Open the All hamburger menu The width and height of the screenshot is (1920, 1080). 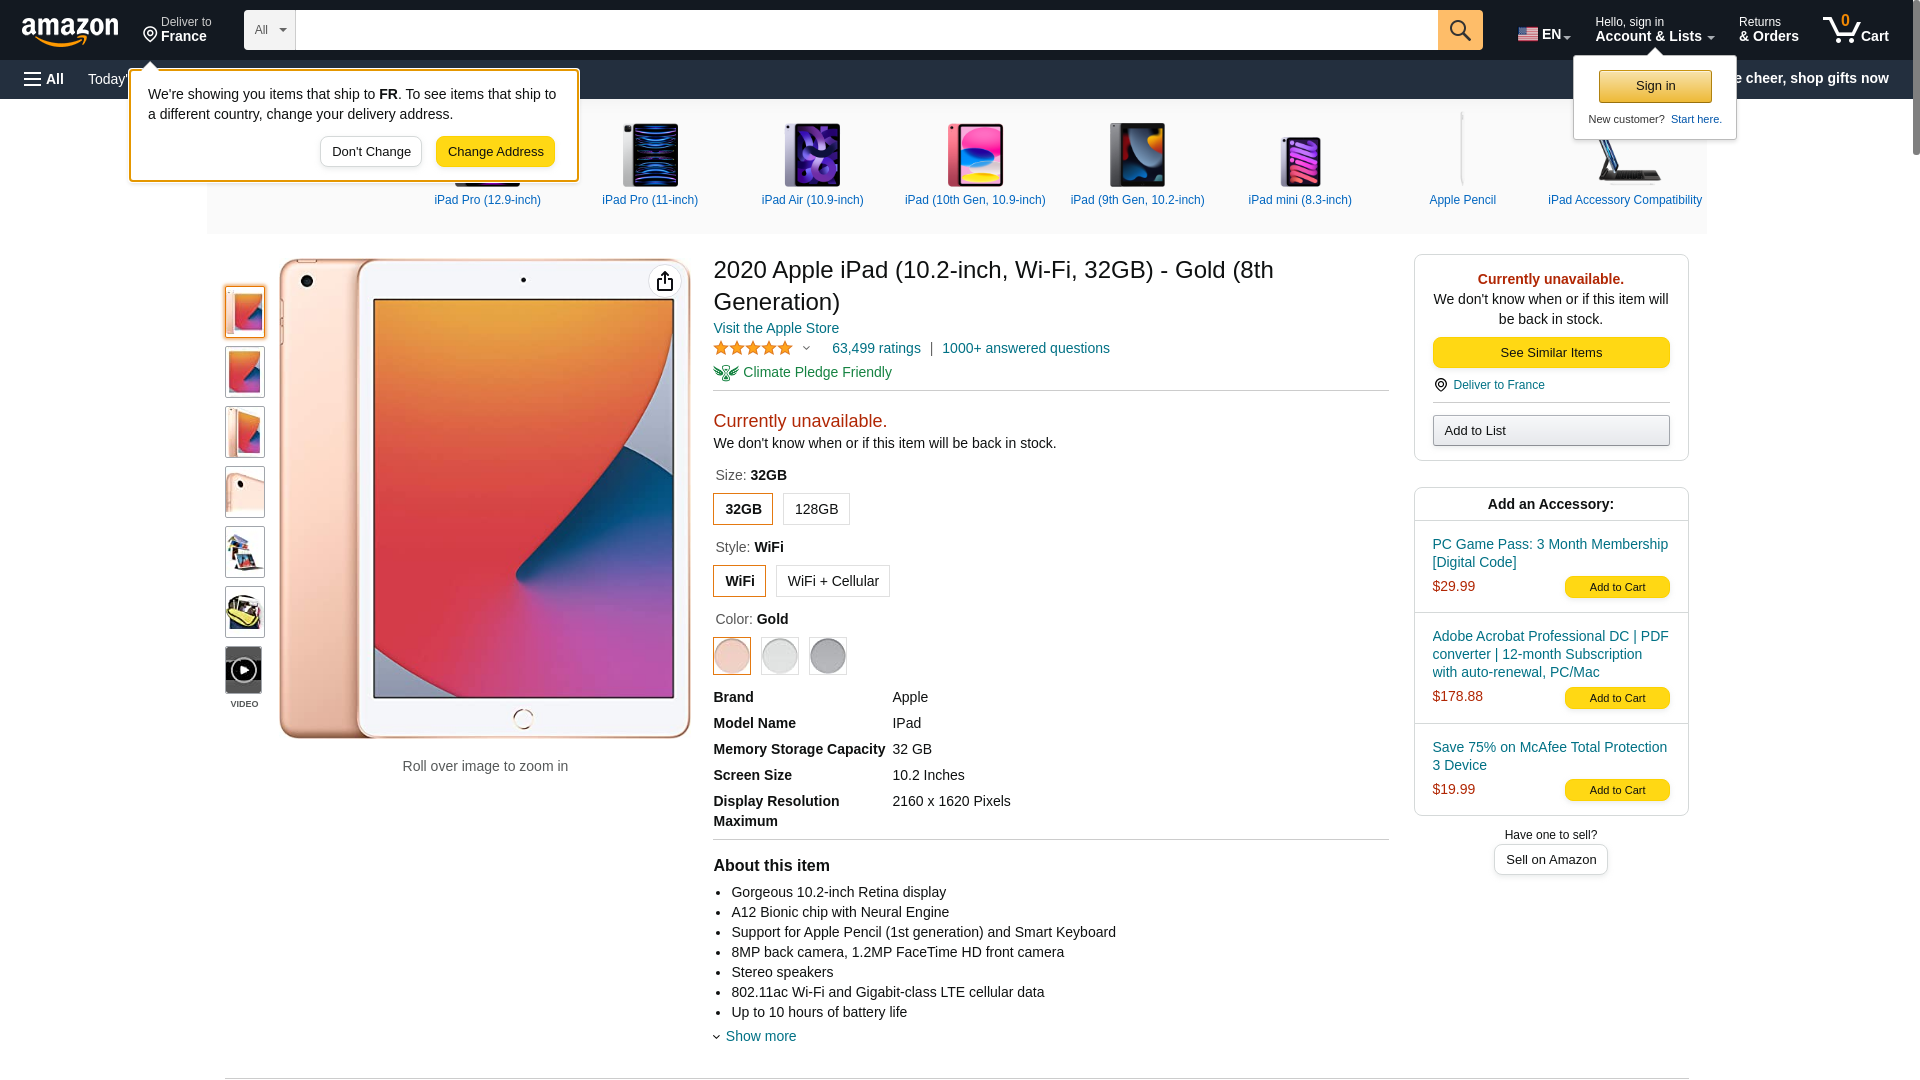pyautogui.click(x=44, y=79)
